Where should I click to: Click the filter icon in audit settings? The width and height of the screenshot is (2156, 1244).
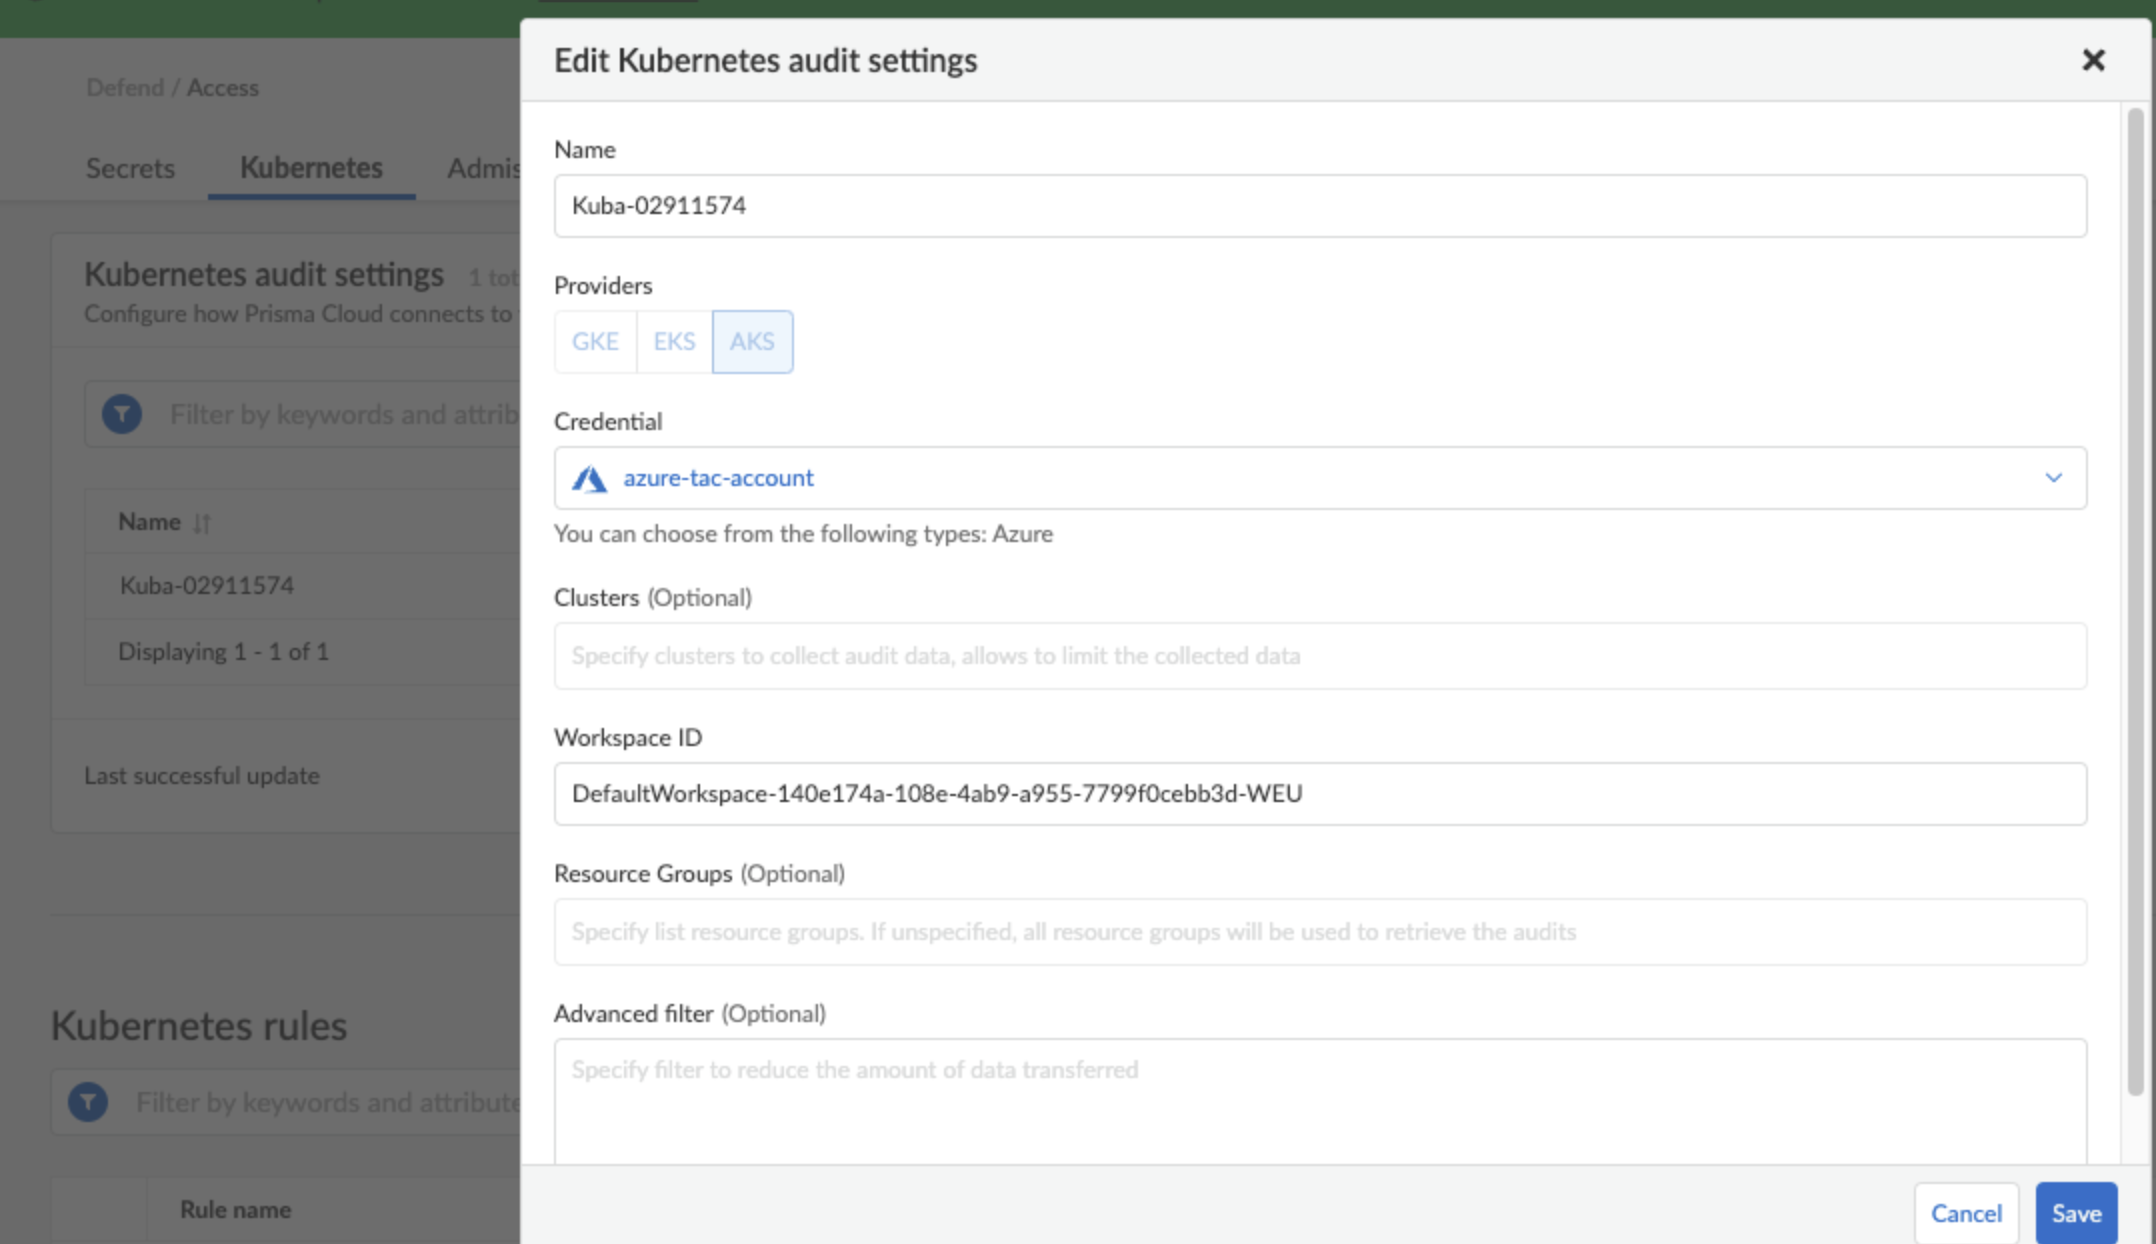[x=122, y=414]
